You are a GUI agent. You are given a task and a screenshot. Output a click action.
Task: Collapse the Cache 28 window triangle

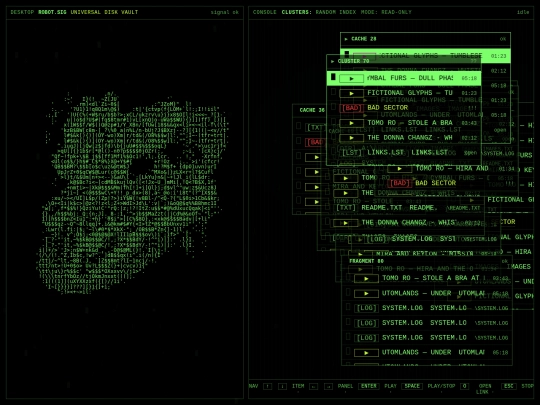(346, 39)
